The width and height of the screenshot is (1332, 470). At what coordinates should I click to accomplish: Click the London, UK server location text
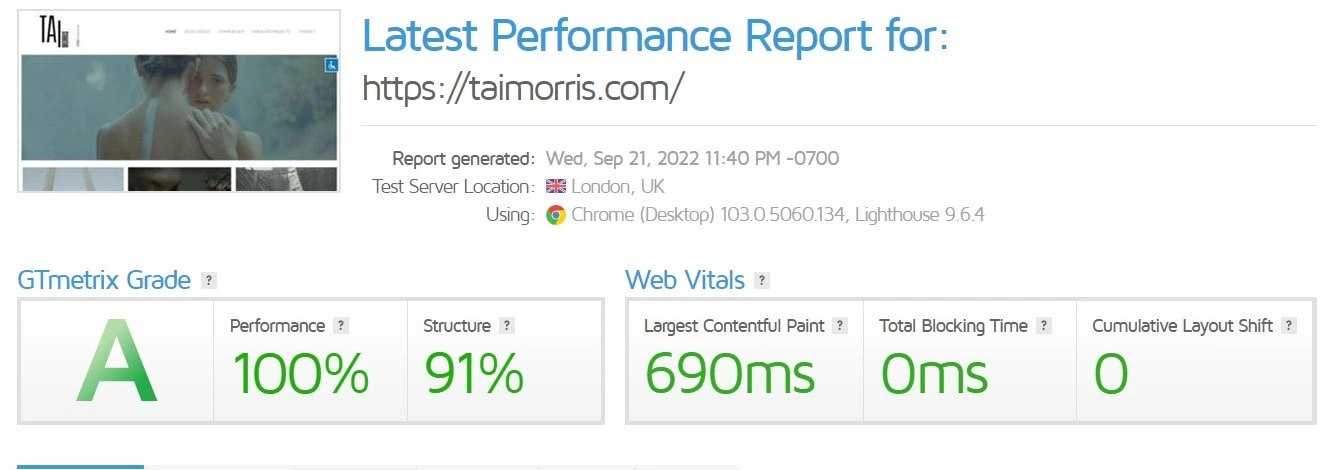(x=617, y=187)
